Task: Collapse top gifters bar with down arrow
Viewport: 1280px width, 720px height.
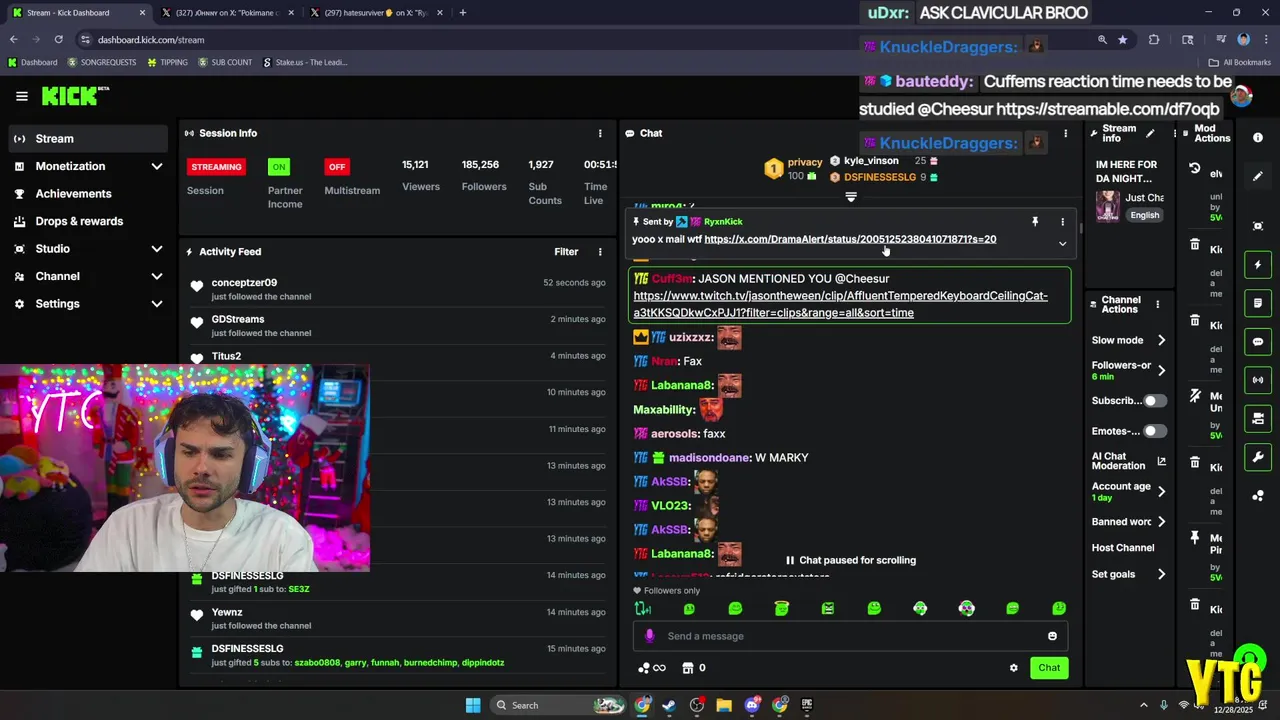Action: pyautogui.click(x=851, y=197)
